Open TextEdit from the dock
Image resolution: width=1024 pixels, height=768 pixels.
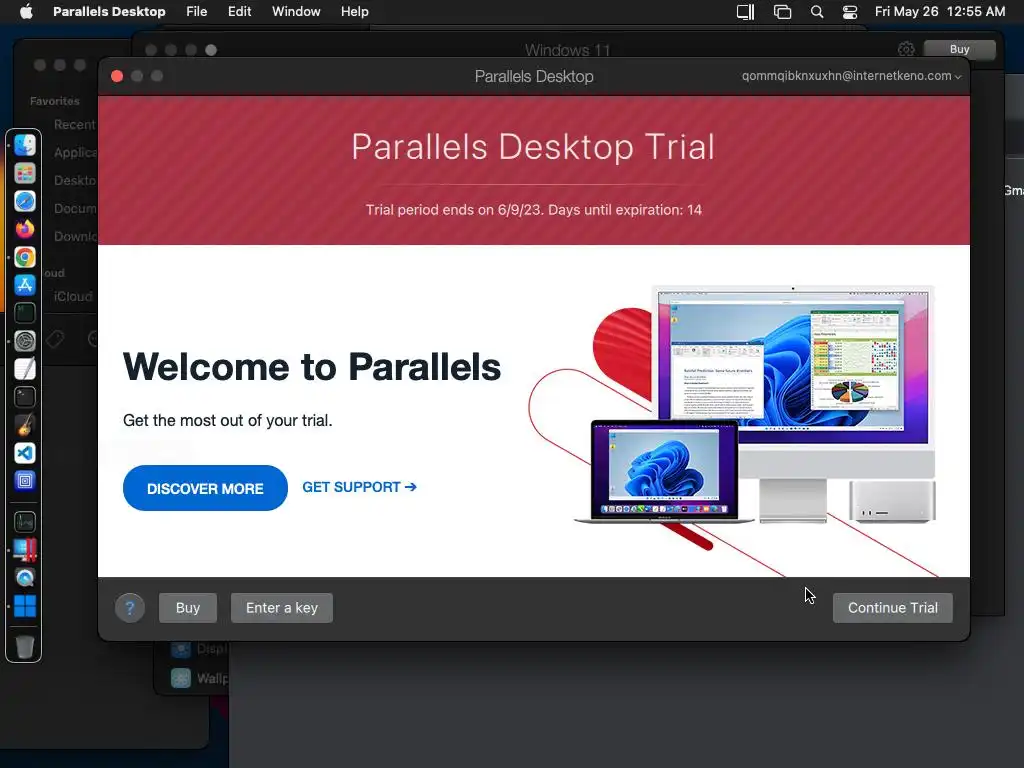pyautogui.click(x=25, y=369)
